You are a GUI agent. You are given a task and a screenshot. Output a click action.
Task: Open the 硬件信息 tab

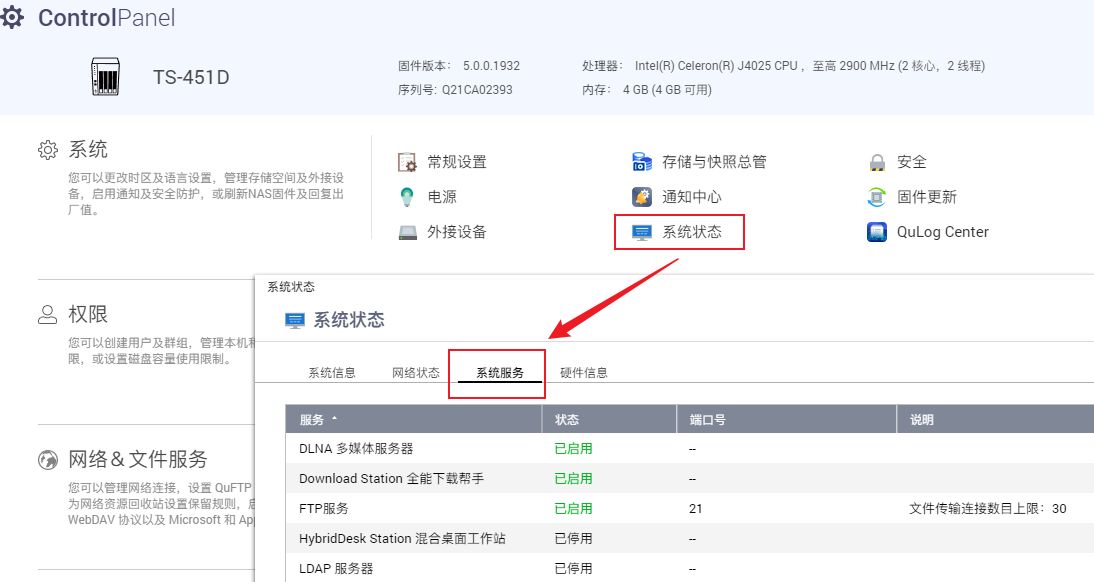coord(583,373)
